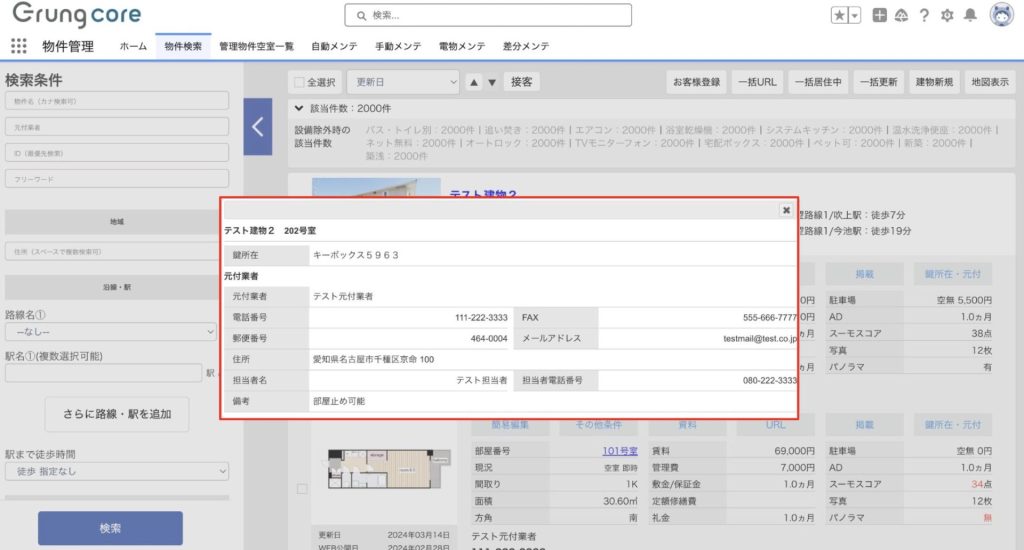Switch to the 管理物件空室一覧 tab
The image size is (1024, 550).
click(x=256, y=46)
